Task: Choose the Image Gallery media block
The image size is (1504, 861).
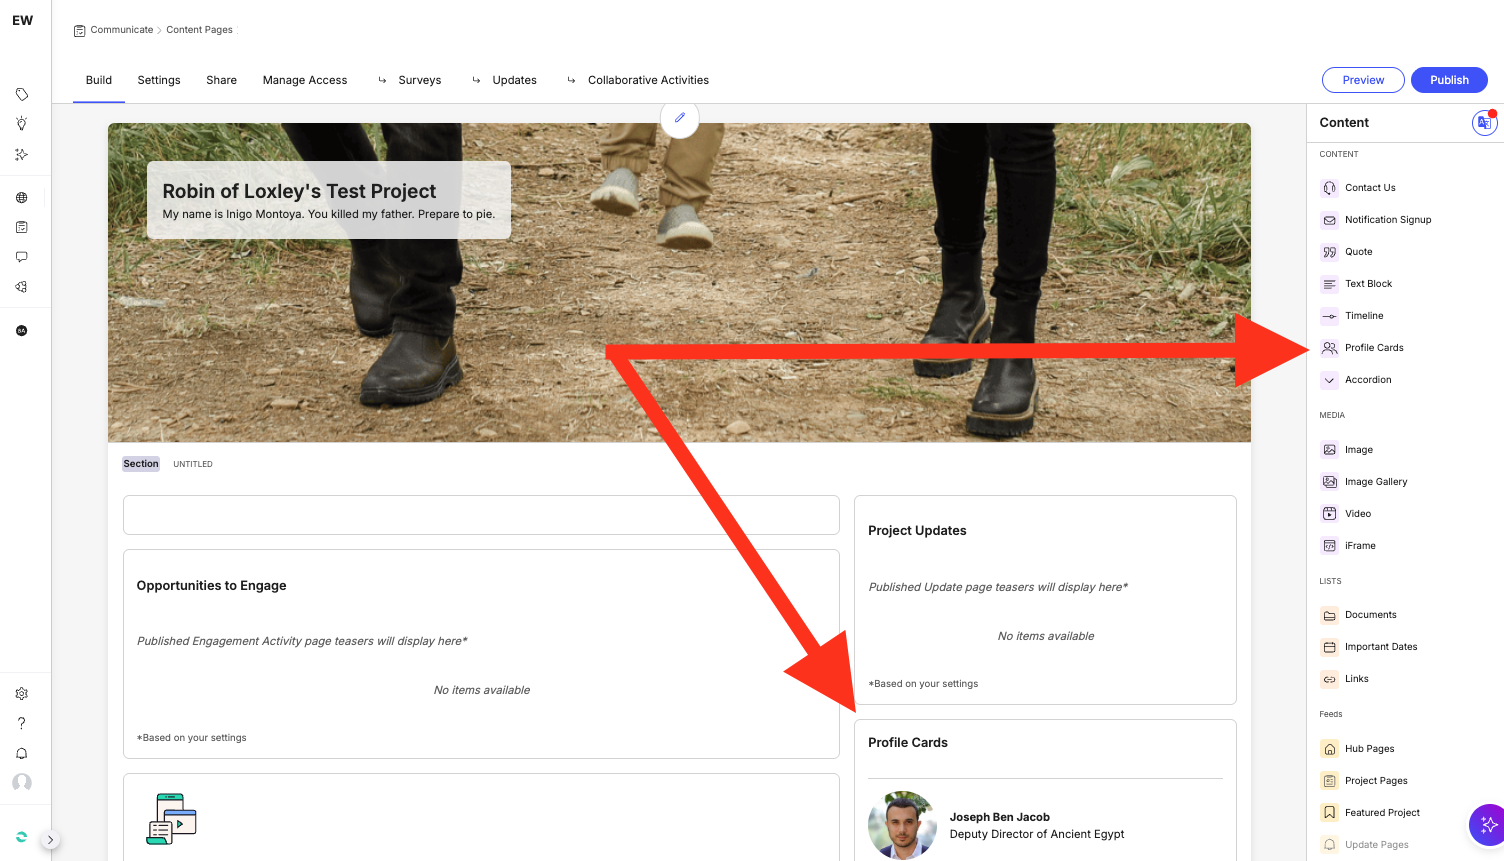Action: click(1375, 482)
